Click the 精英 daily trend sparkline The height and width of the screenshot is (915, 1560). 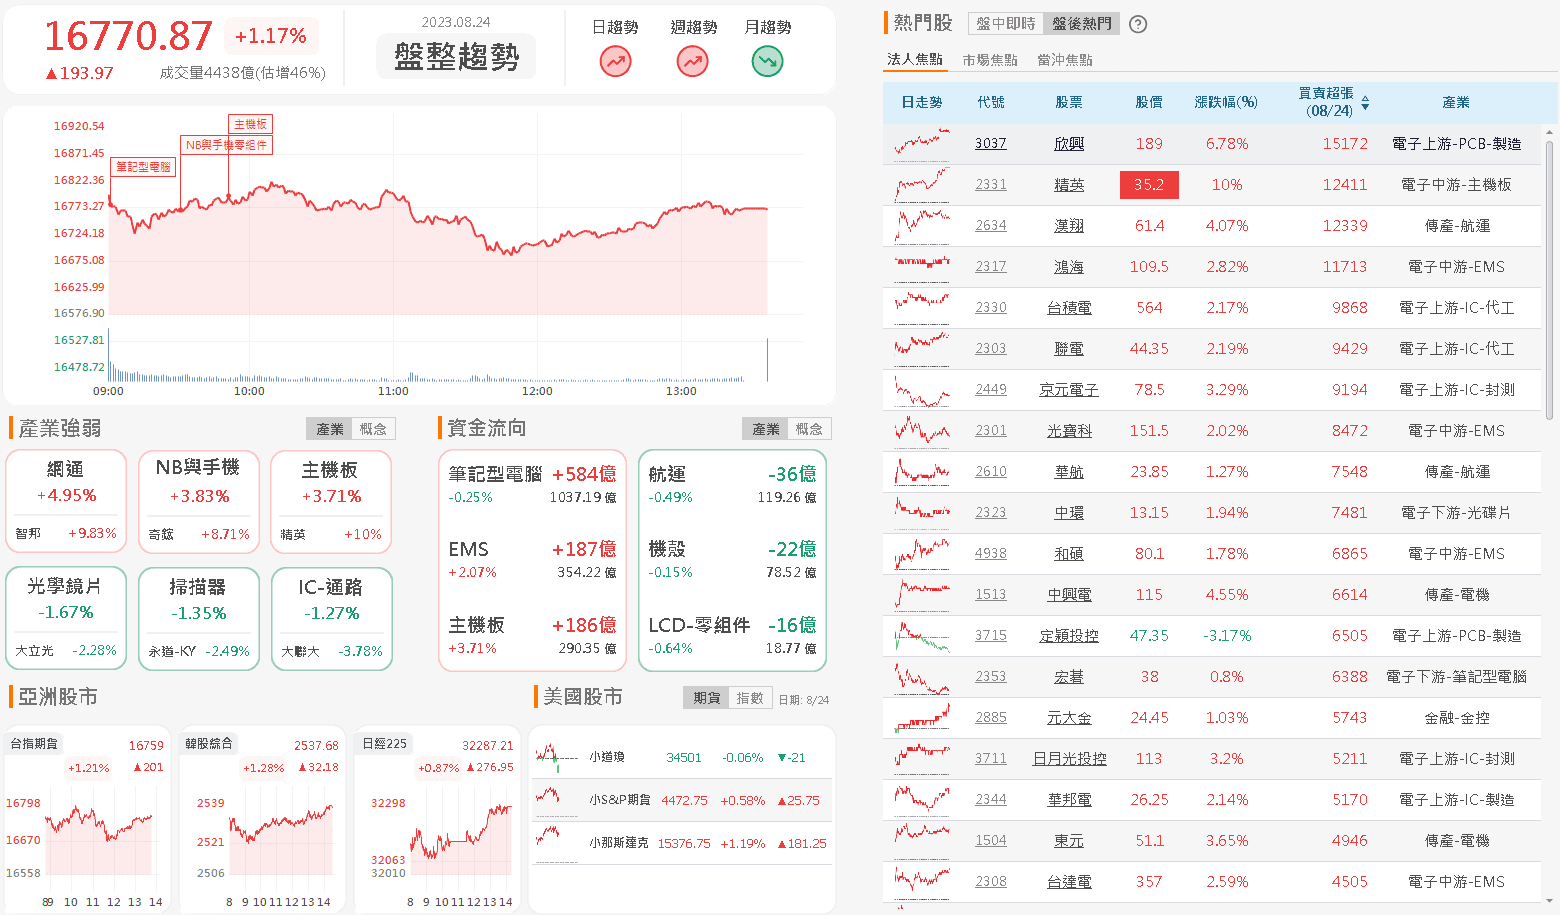922,185
